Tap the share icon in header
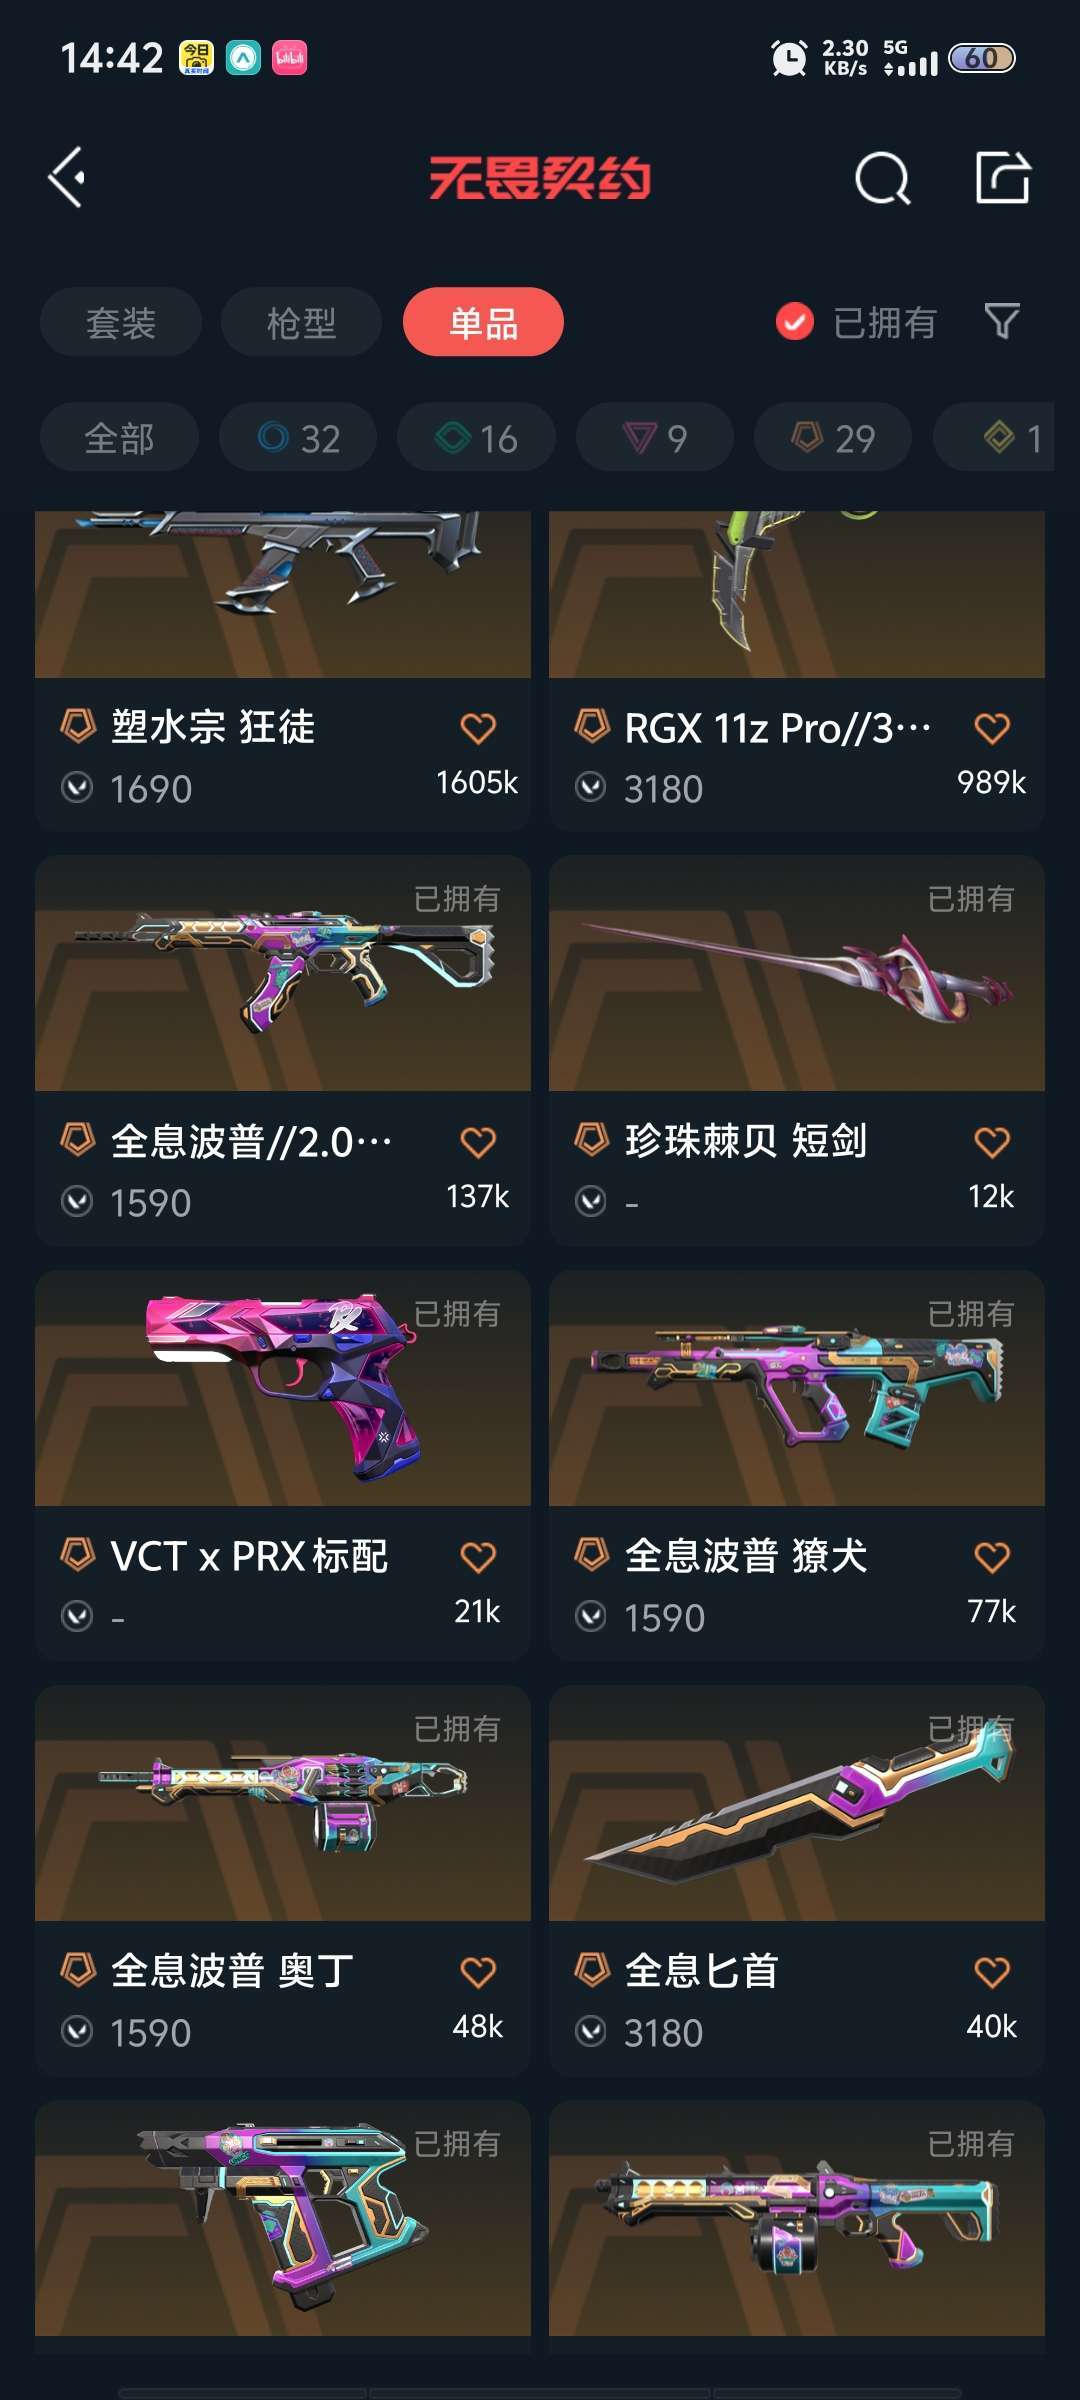 (x=1003, y=178)
